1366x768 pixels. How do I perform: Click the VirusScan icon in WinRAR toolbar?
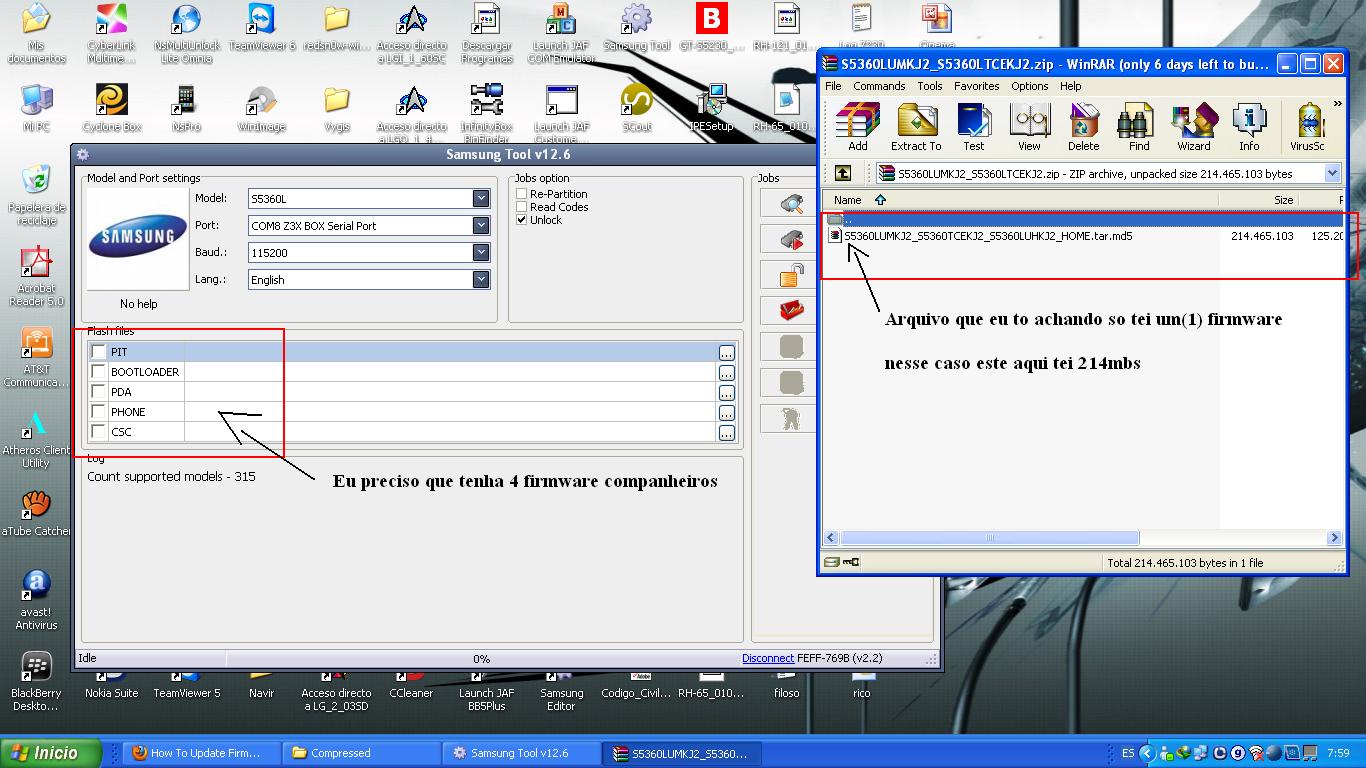point(1308,127)
